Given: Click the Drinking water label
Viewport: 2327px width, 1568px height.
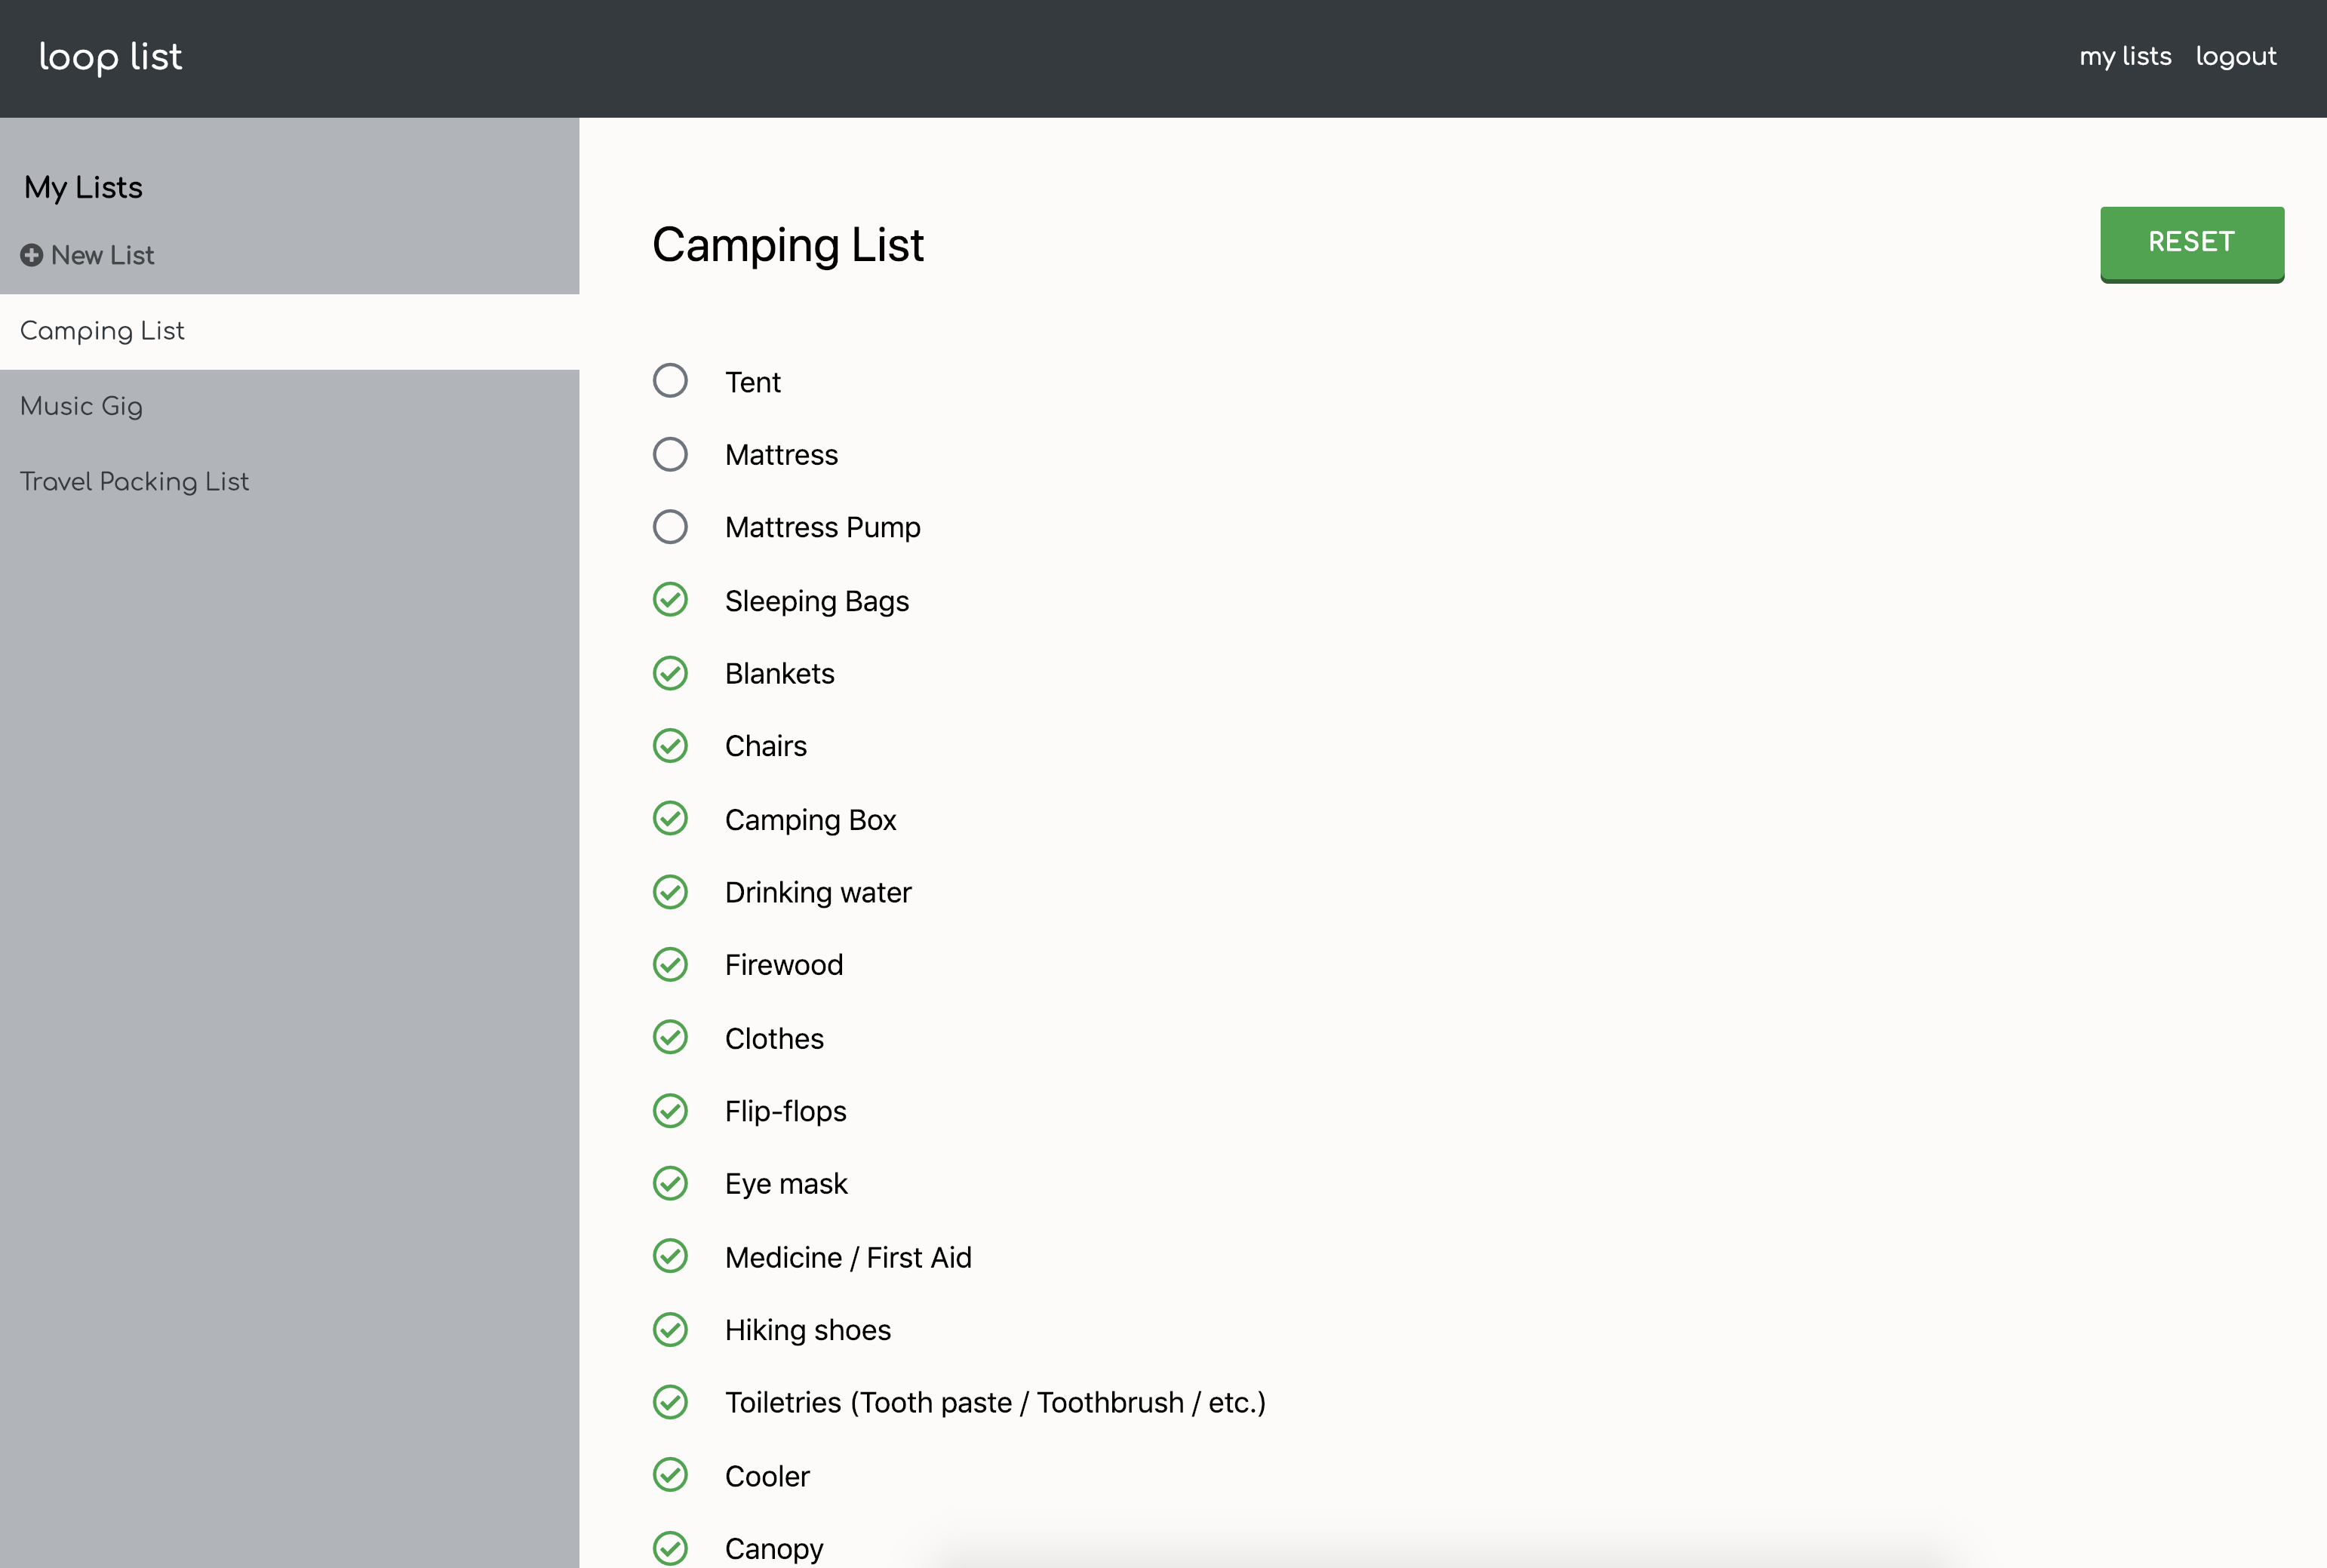Looking at the screenshot, I should tap(818, 893).
